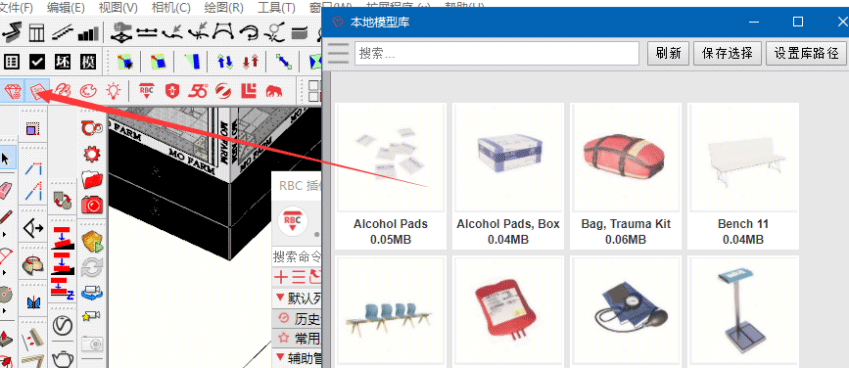Click the red folder icon
Image resolution: width=849 pixels, height=368 pixels.
(x=92, y=180)
